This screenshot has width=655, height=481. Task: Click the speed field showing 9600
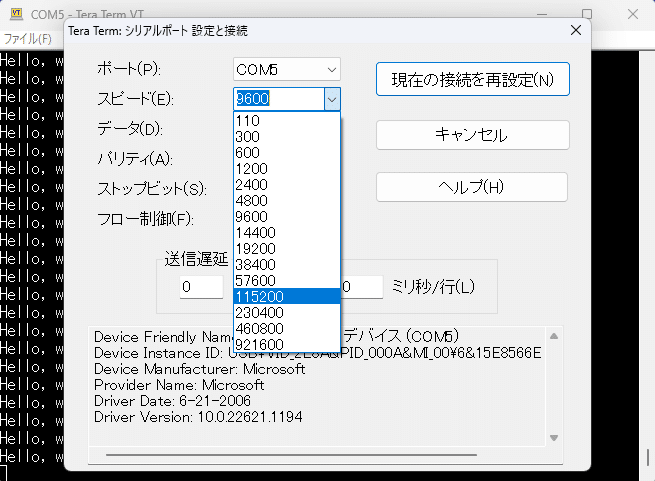pyautogui.click(x=279, y=99)
